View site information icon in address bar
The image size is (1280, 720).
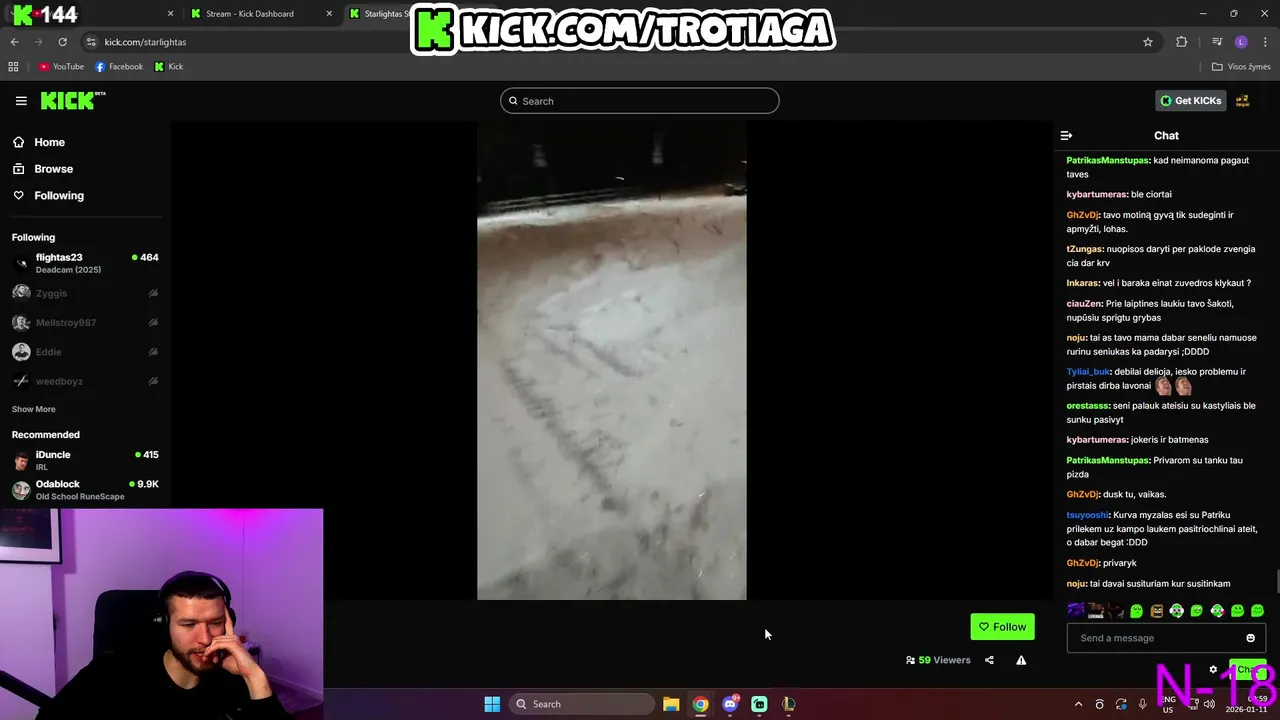91,42
